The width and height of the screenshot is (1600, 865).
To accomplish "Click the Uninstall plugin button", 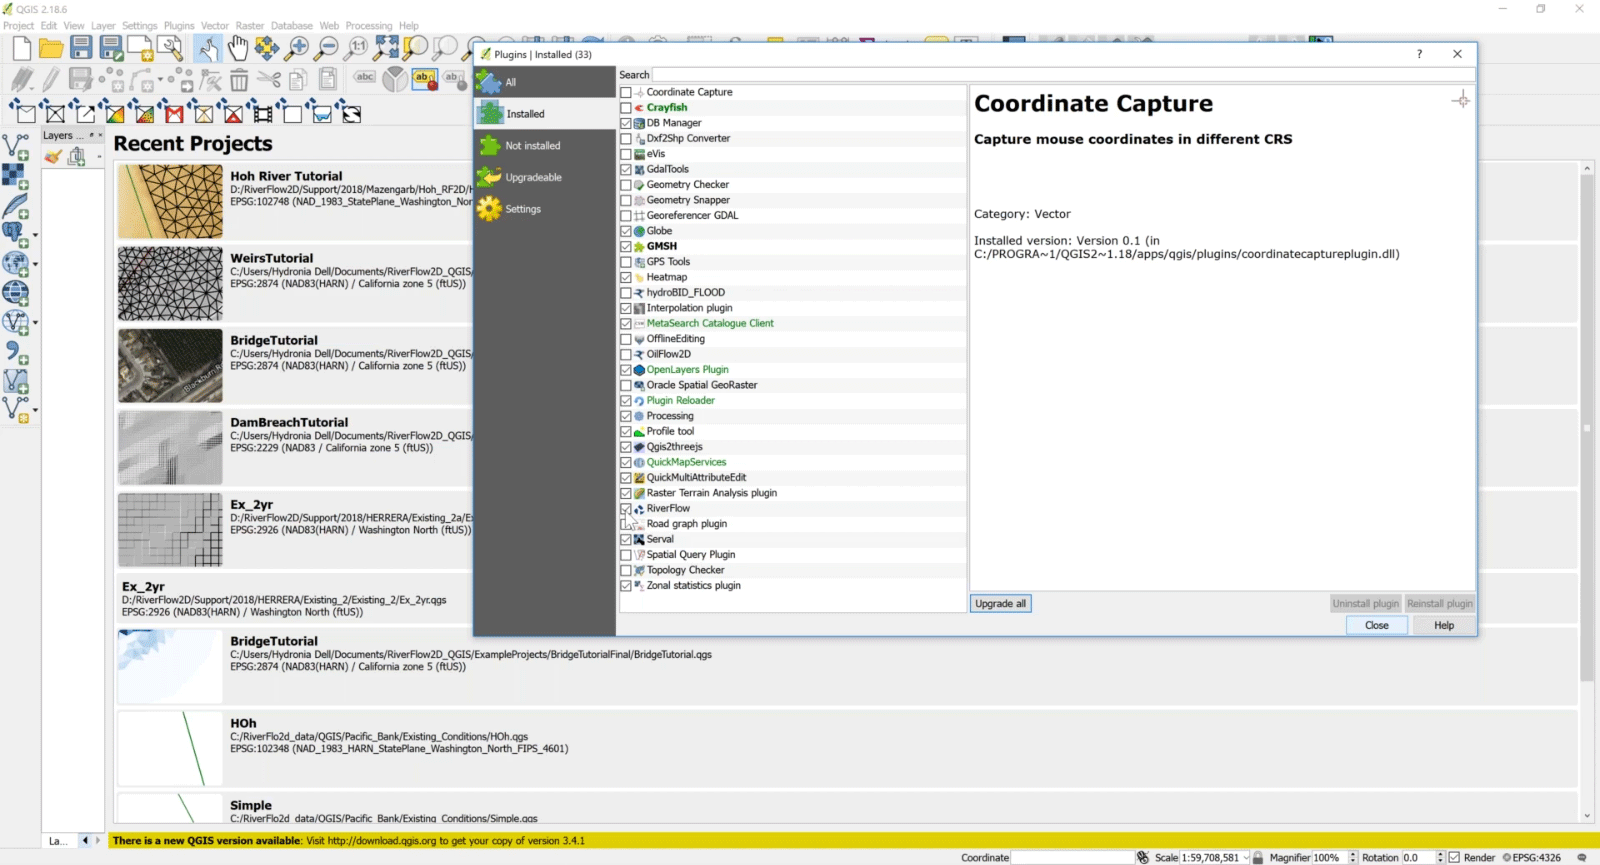I will [x=1365, y=604].
